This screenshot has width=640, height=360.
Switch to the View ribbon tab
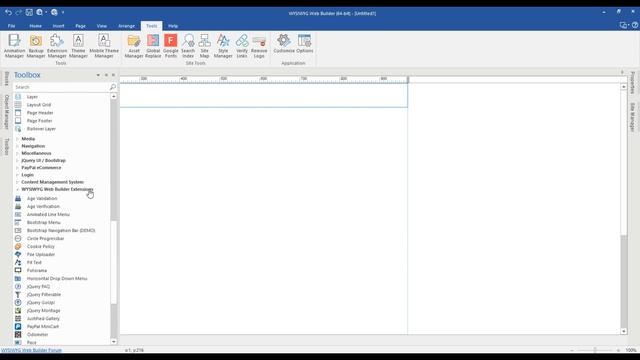tap(102, 26)
